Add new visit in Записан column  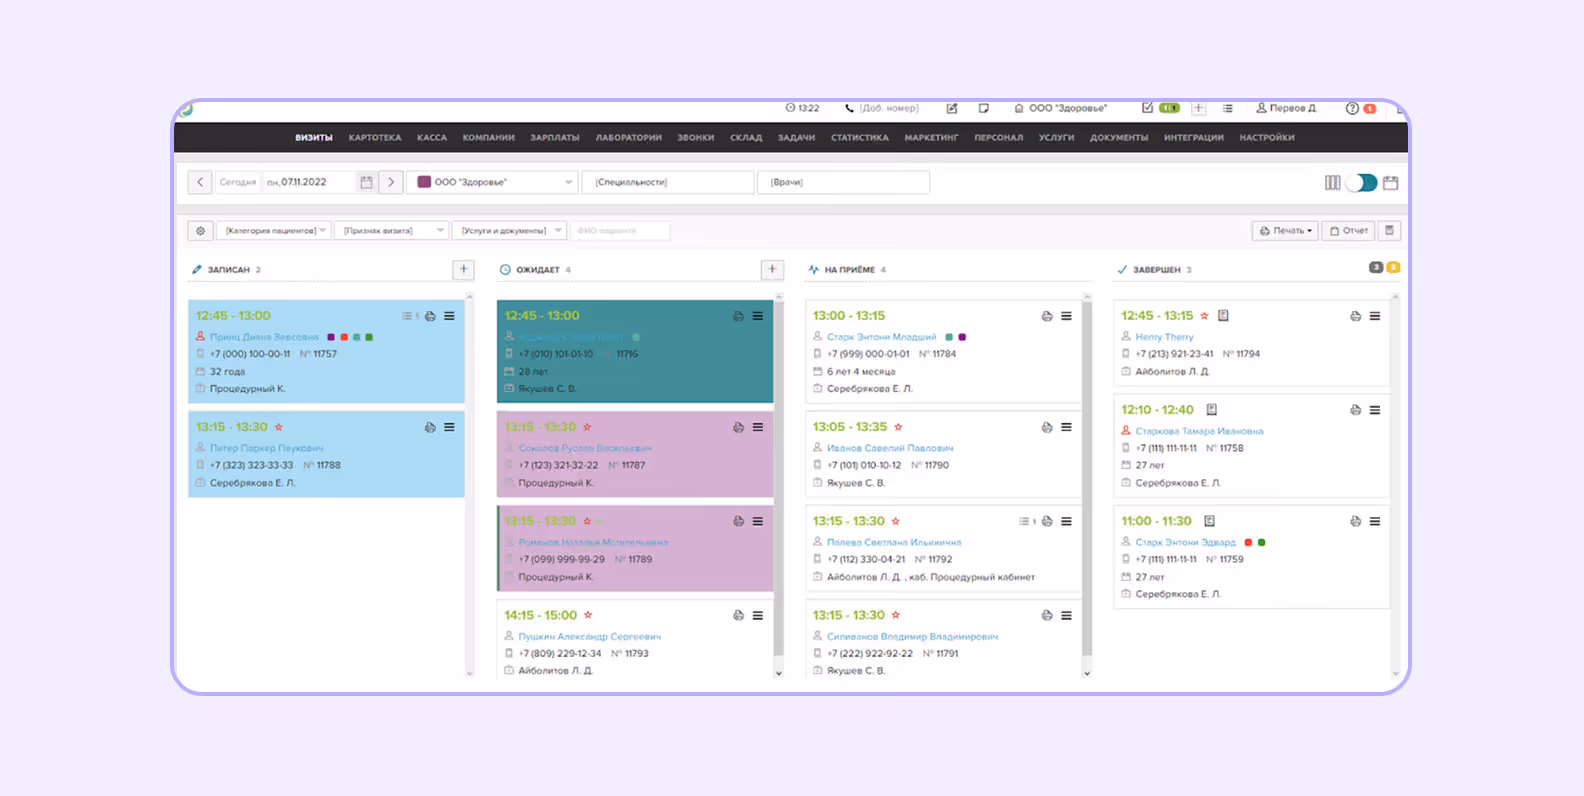pos(463,269)
